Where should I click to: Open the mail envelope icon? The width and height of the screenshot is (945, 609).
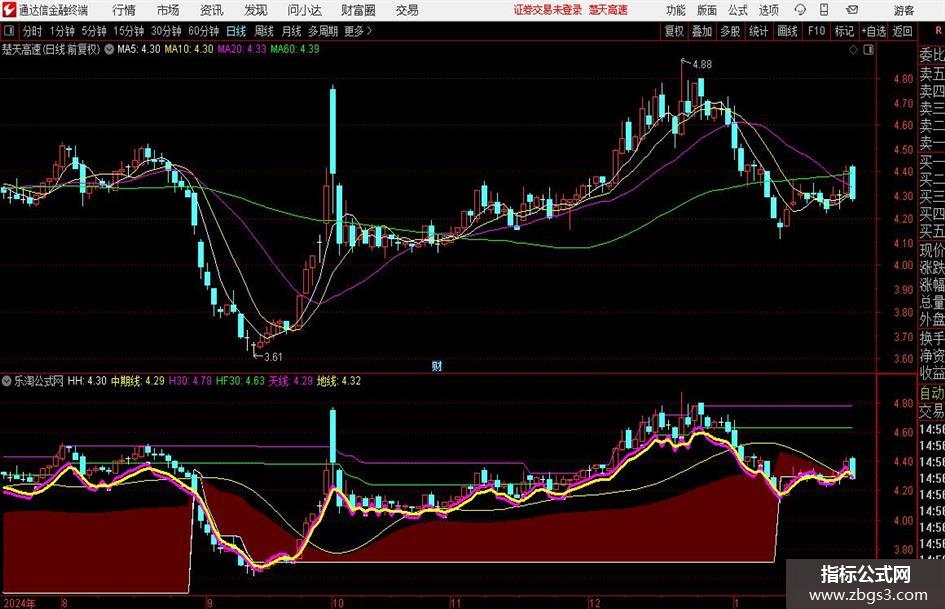coord(852,10)
